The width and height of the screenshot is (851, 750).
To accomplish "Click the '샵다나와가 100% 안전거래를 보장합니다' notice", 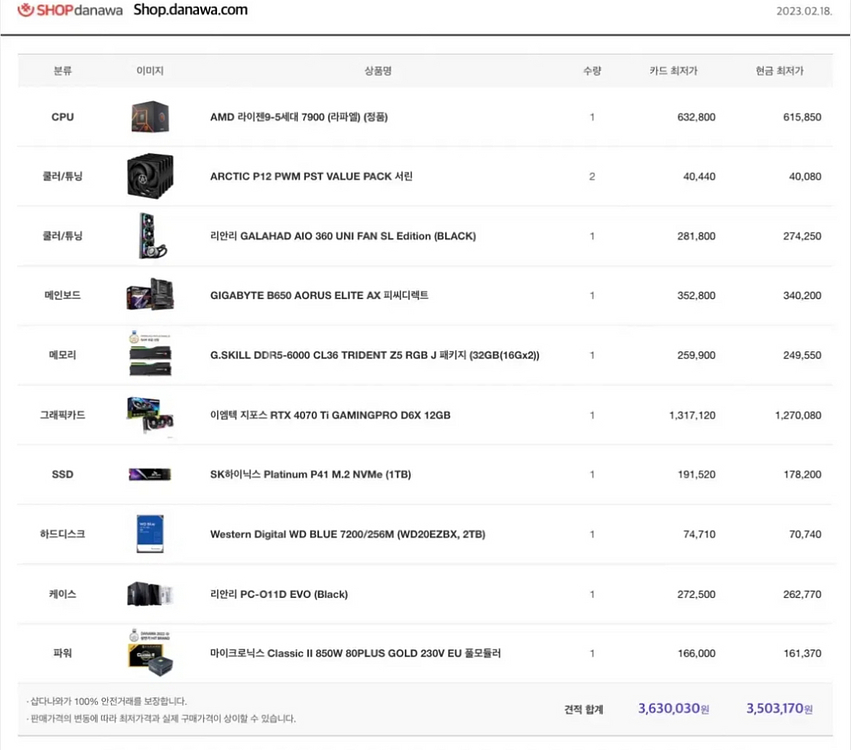I will (x=106, y=701).
